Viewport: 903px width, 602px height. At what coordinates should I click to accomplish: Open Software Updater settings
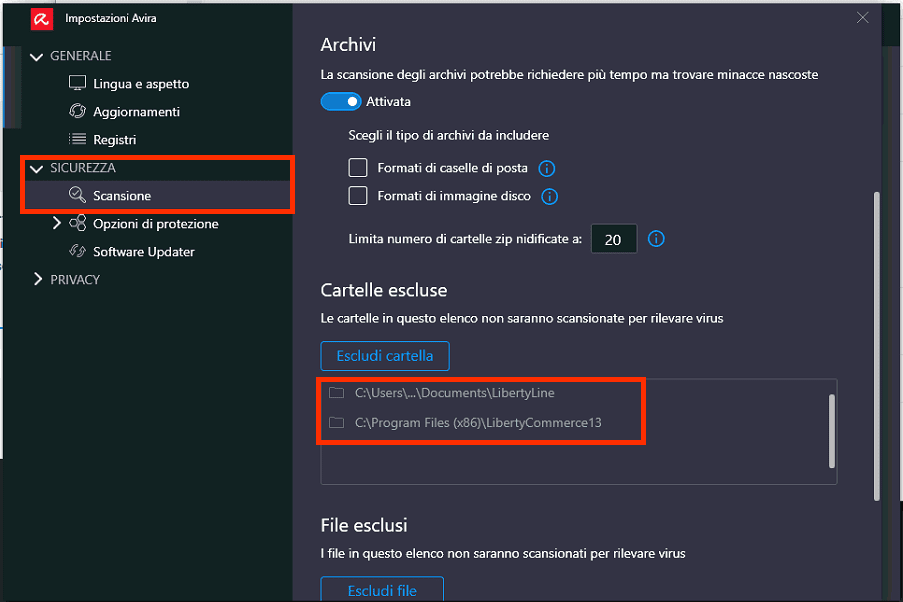(x=144, y=252)
